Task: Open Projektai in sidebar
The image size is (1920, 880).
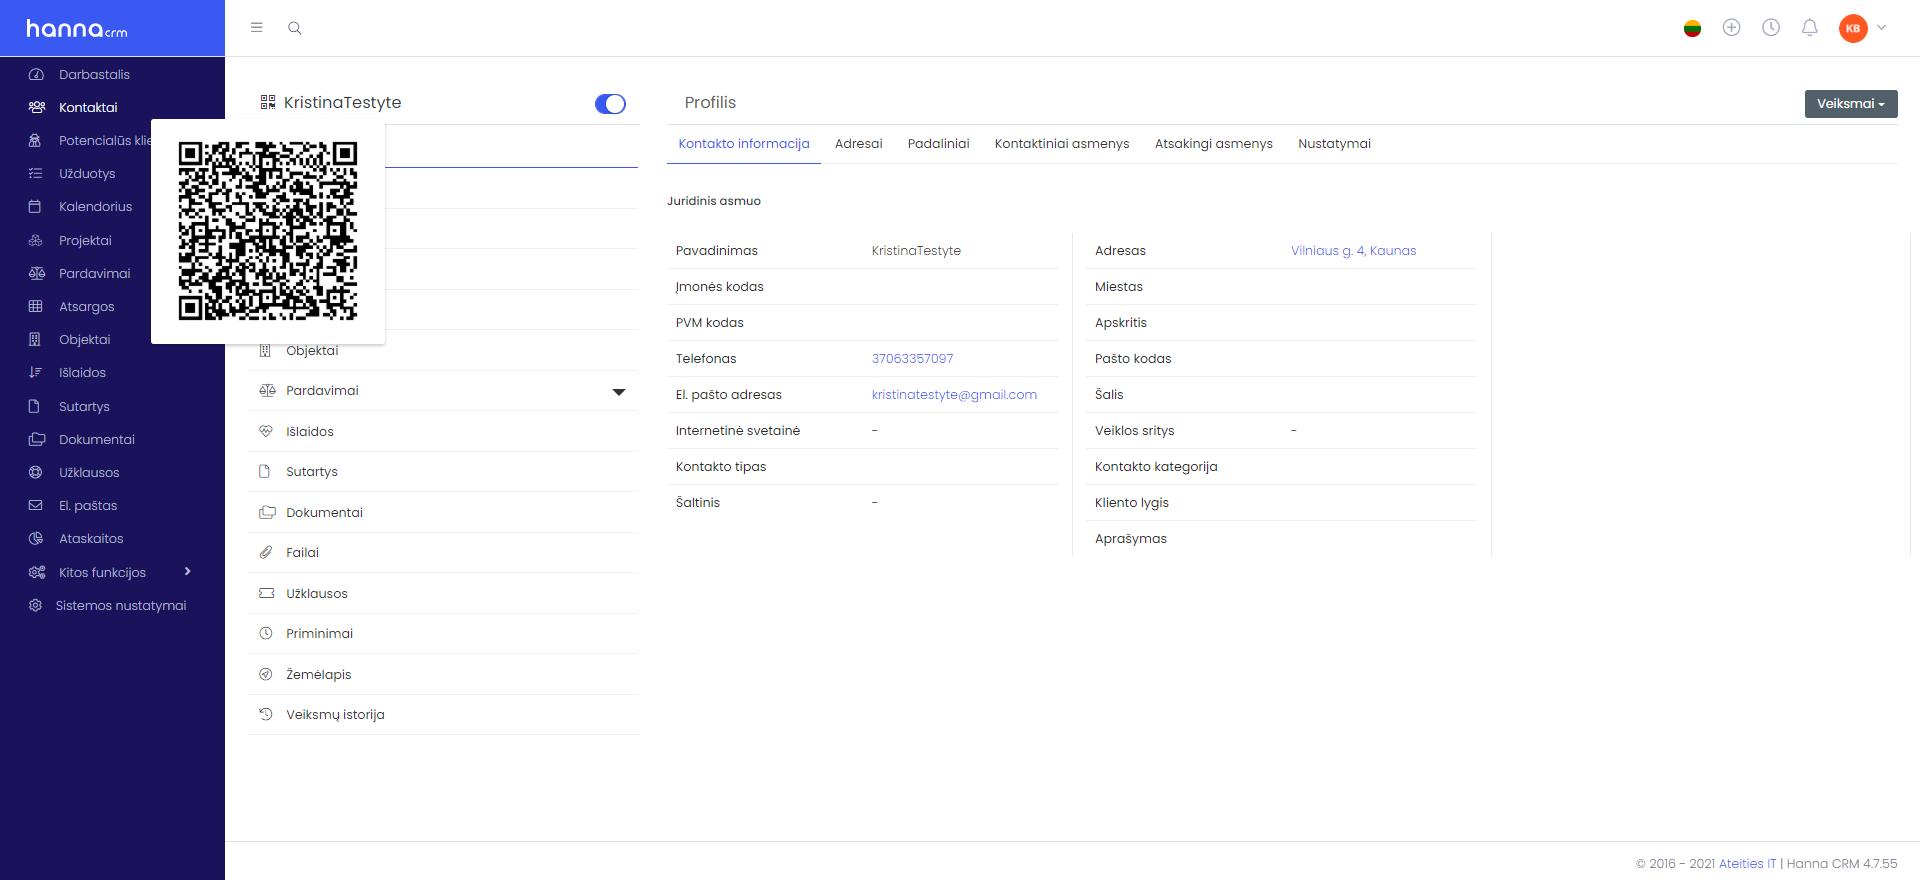Action: click(x=85, y=240)
